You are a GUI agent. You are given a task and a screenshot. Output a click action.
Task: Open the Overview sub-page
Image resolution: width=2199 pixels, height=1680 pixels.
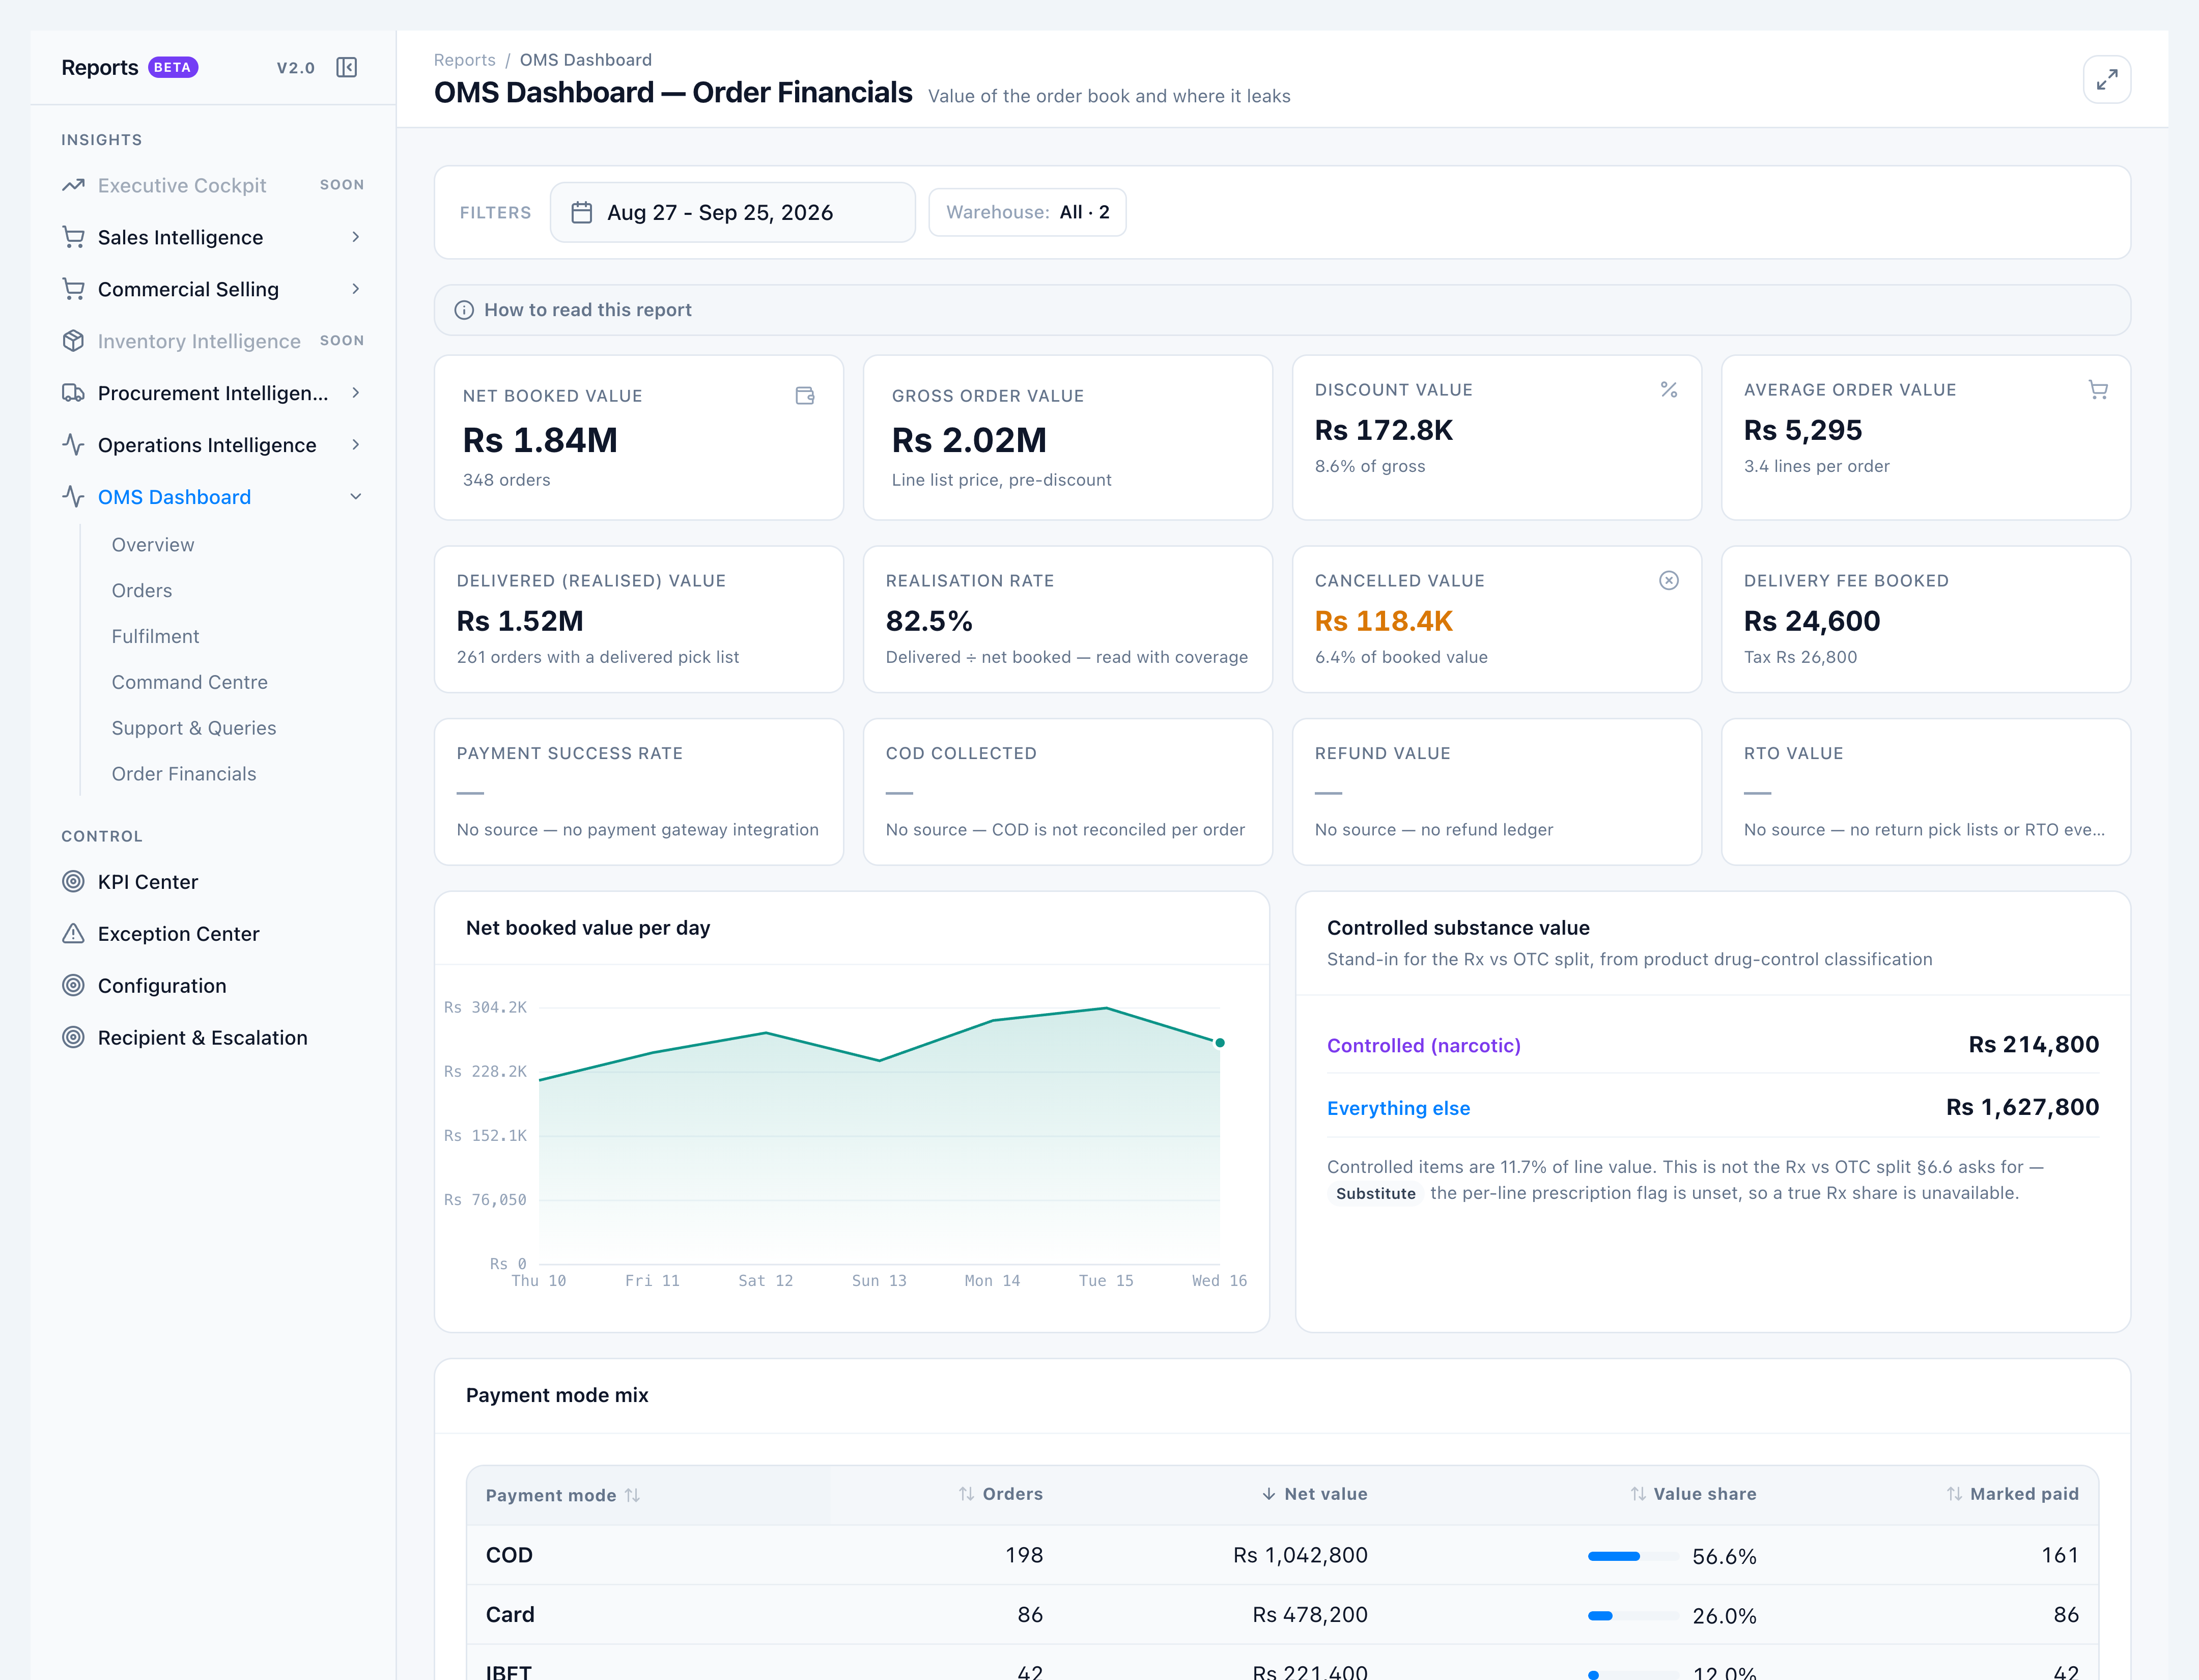(x=153, y=545)
